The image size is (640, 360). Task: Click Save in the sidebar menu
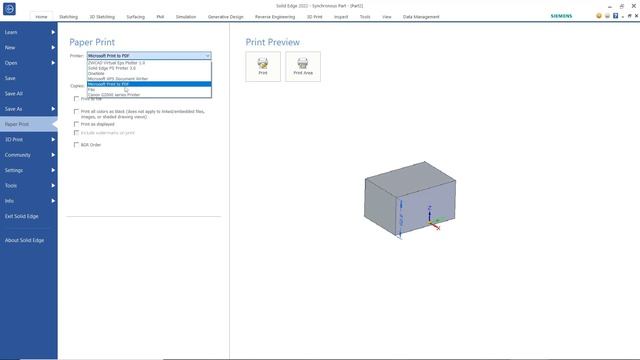click(29, 78)
